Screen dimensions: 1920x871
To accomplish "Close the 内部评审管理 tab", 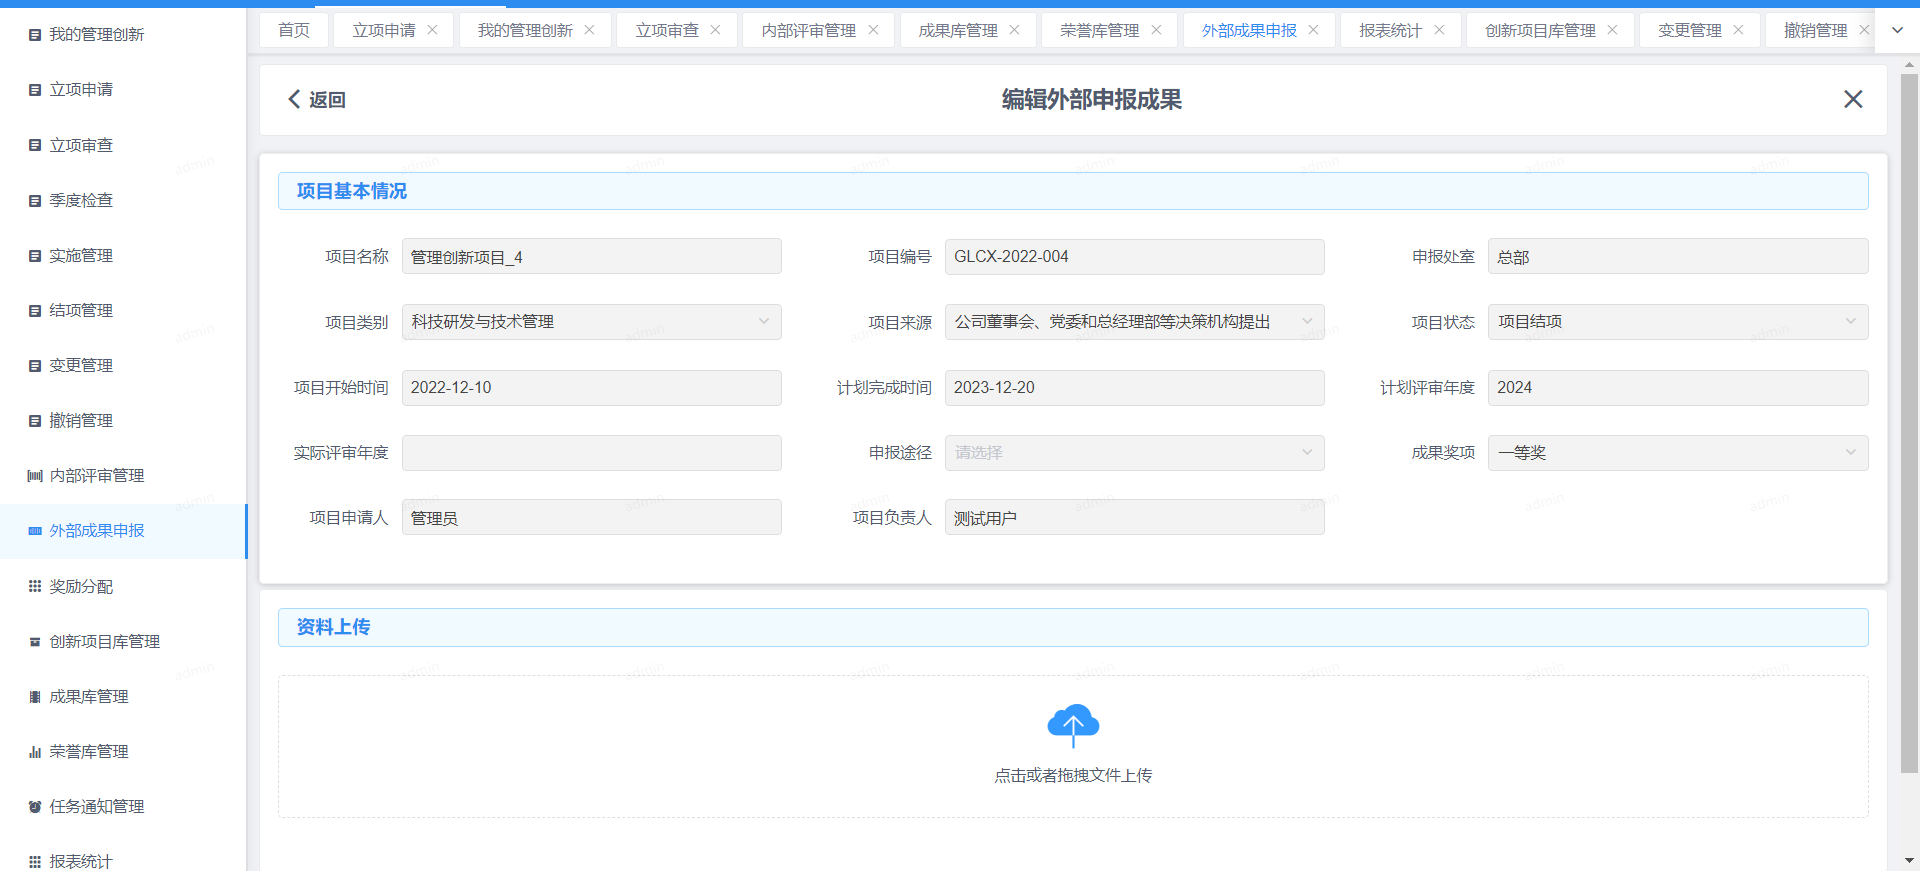I will [x=873, y=30].
